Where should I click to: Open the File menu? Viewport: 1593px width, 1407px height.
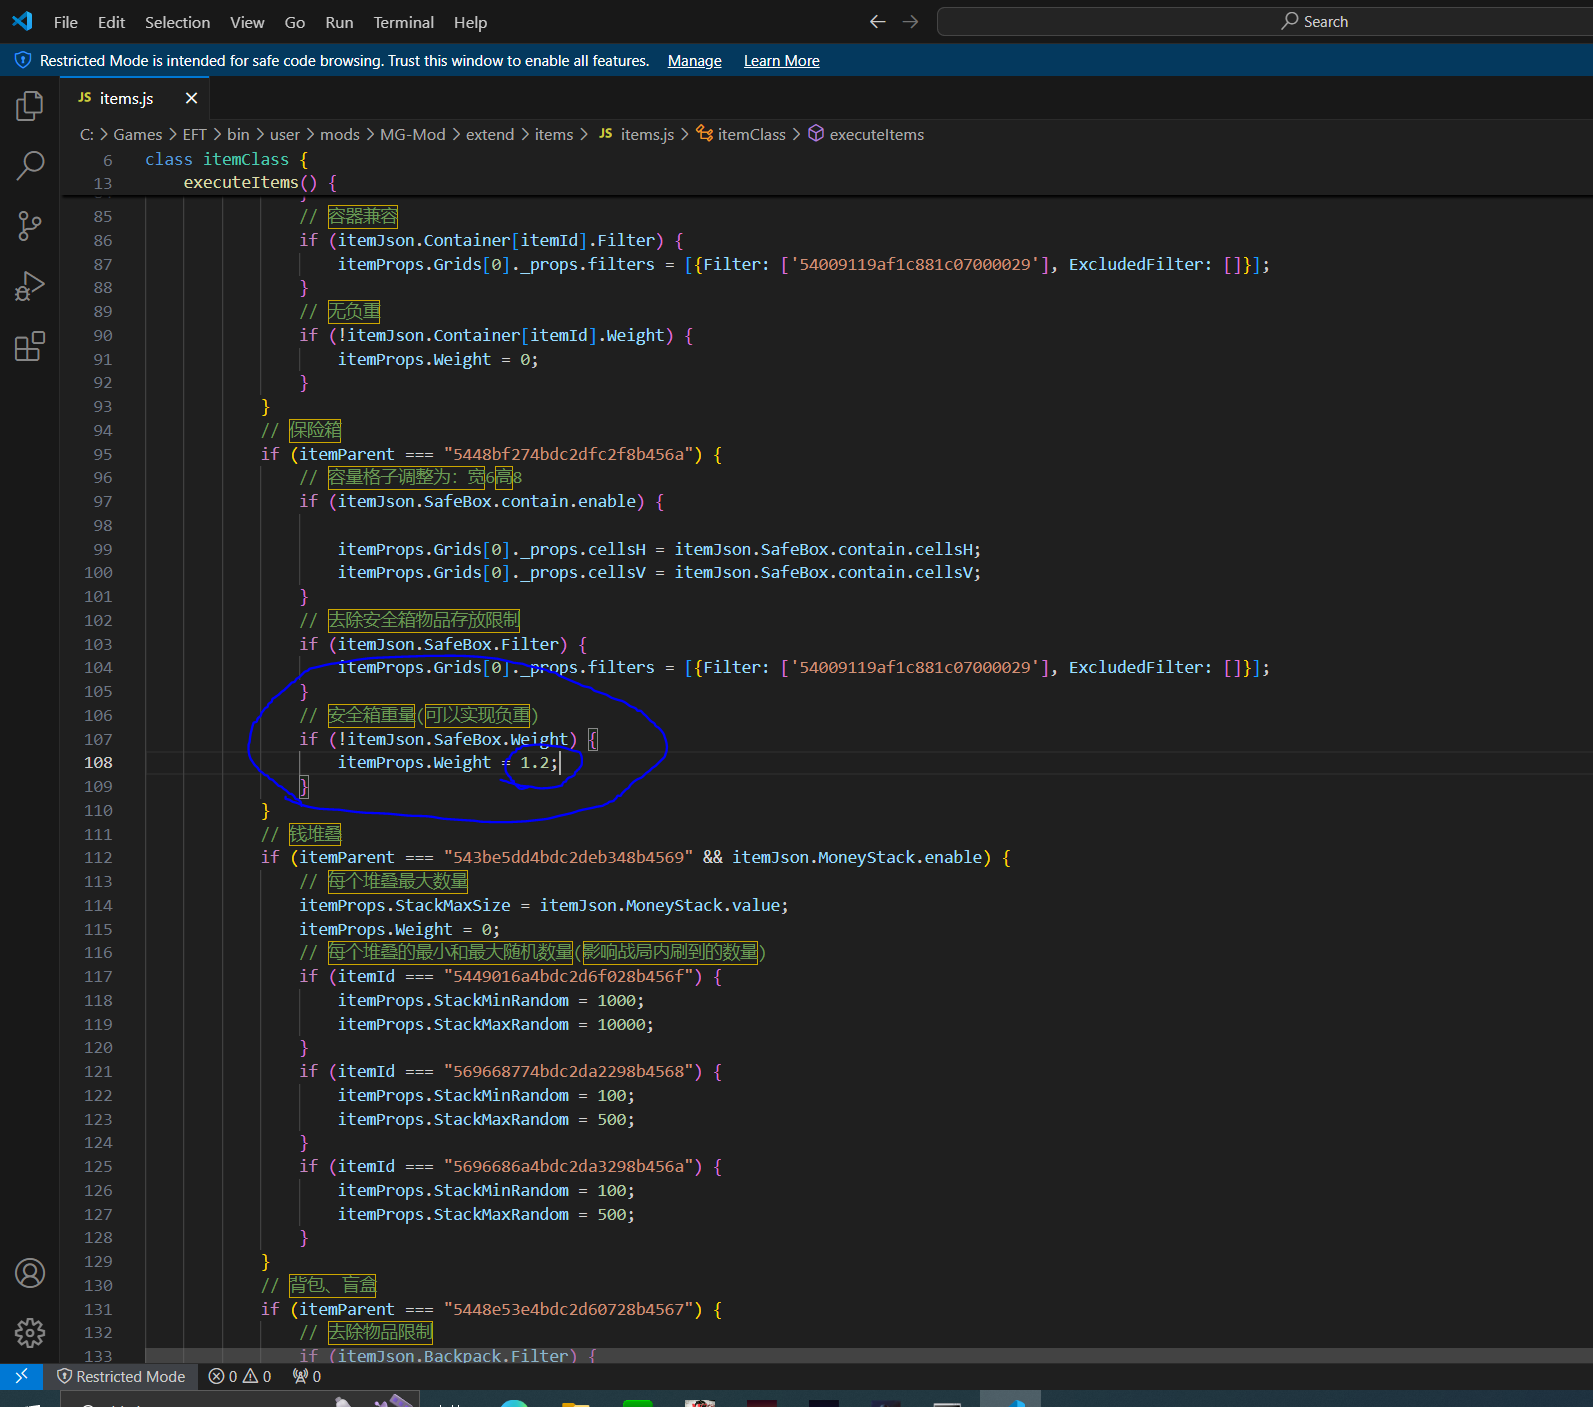click(x=66, y=22)
